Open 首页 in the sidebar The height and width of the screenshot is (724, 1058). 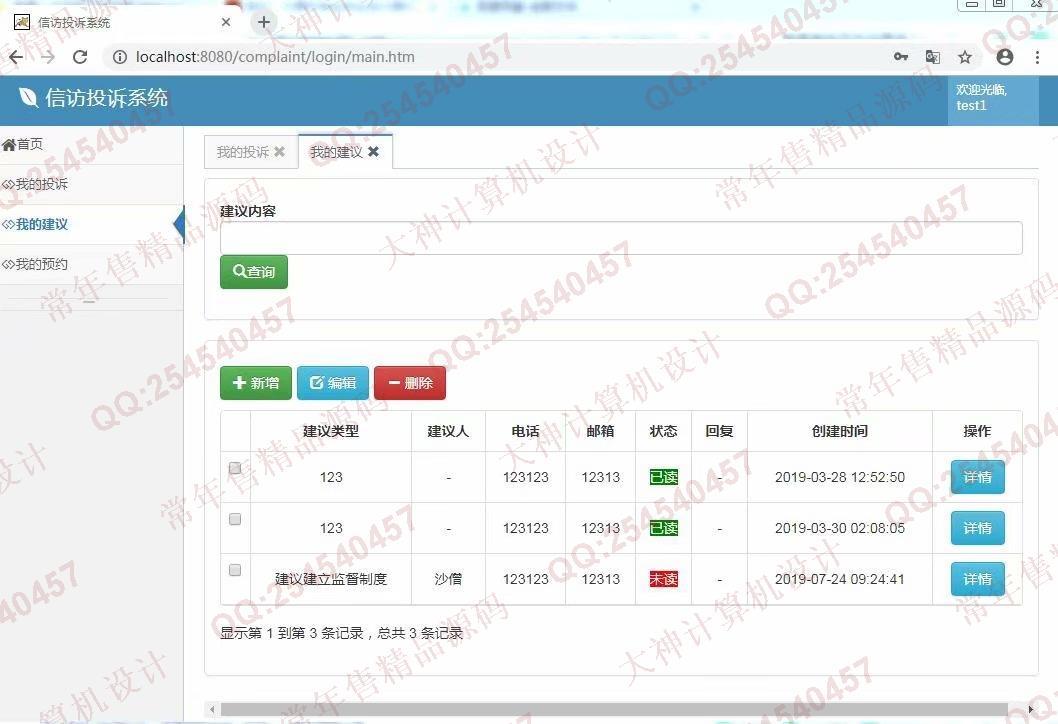(91, 144)
